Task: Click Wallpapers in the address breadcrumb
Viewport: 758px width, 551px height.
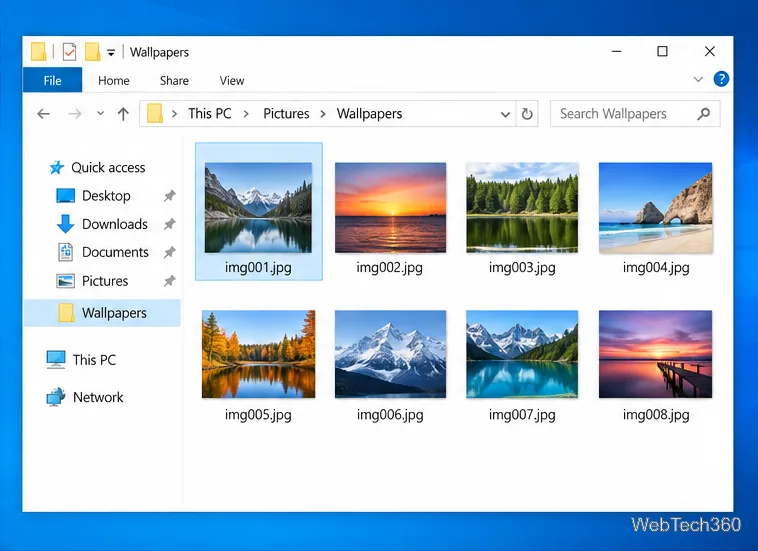Action: (x=369, y=114)
